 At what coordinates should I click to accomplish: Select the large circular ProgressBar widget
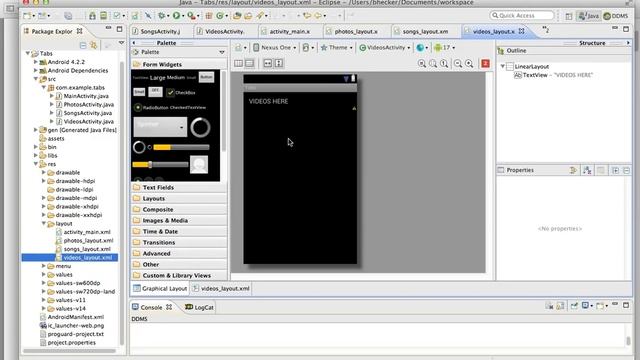(200, 127)
